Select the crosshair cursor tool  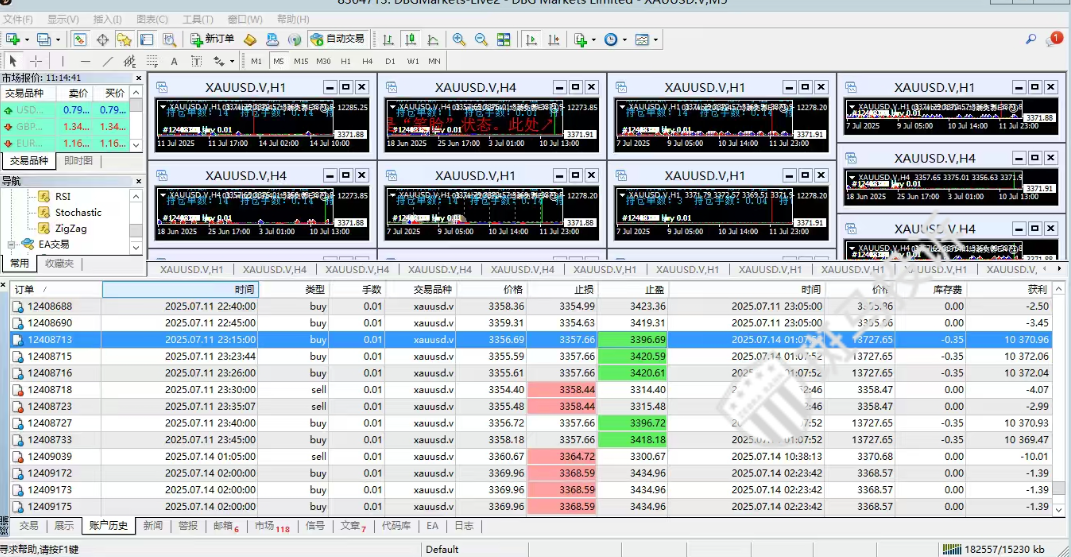(x=36, y=61)
